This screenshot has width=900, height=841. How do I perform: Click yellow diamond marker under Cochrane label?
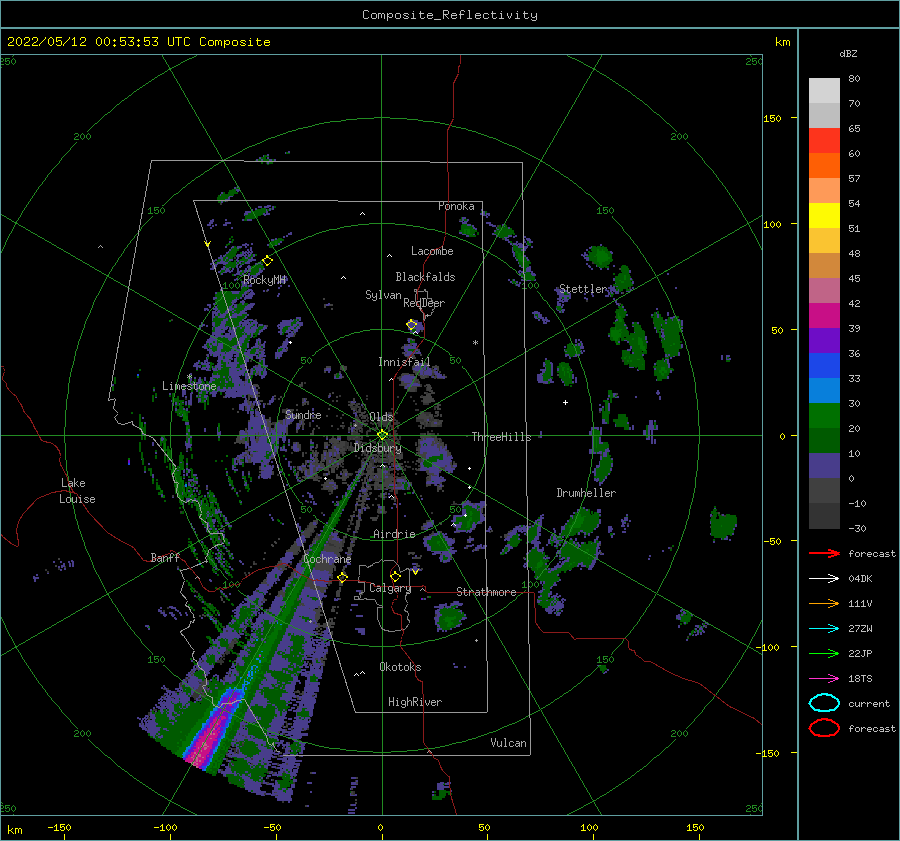[343, 577]
